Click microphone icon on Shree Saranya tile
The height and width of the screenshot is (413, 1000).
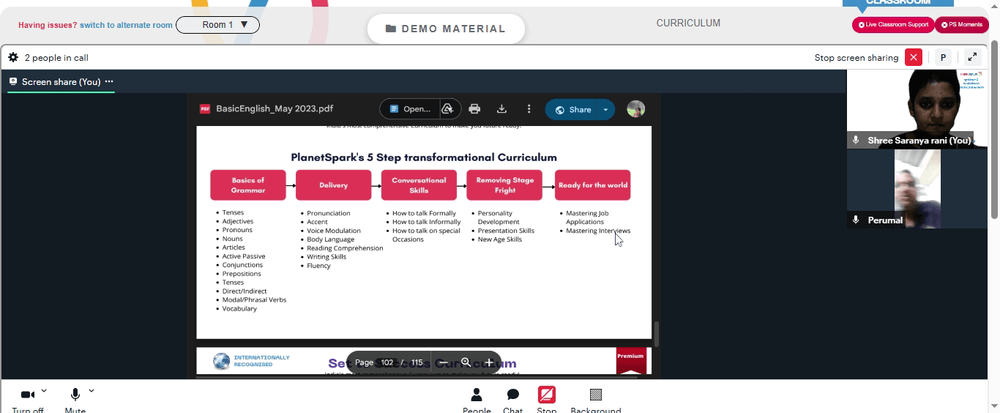(856, 140)
